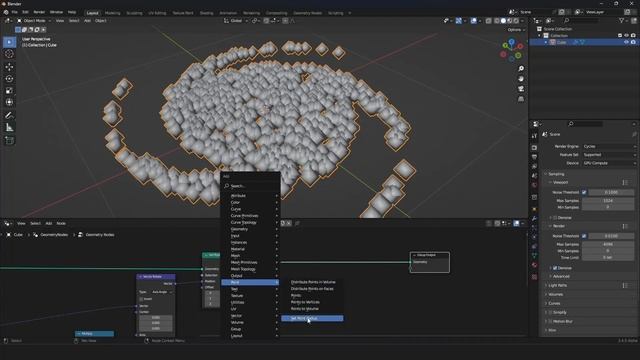Hide Collection via outliner eye icon
The height and width of the screenshot is (360, 640).
coord(626,36)
